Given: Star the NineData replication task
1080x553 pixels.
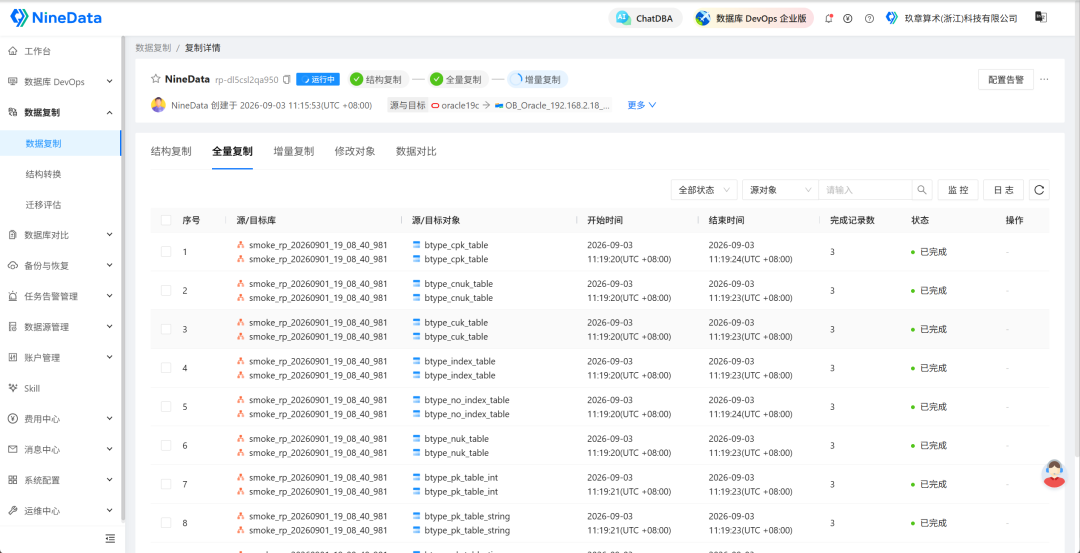Looking at the screenshot, I should pyautogui.click(x=156, y=79).
